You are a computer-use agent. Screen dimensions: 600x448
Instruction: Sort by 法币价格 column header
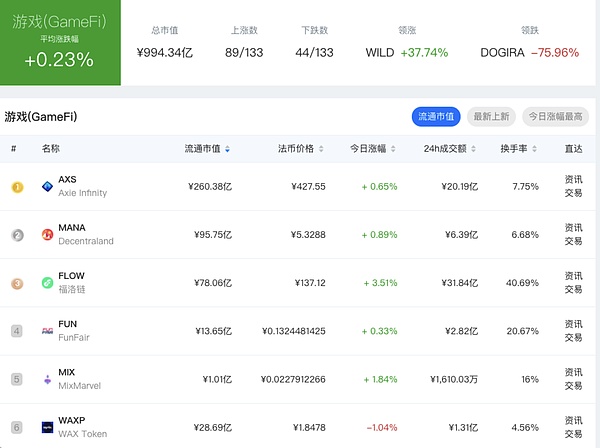tap(301, 149)
